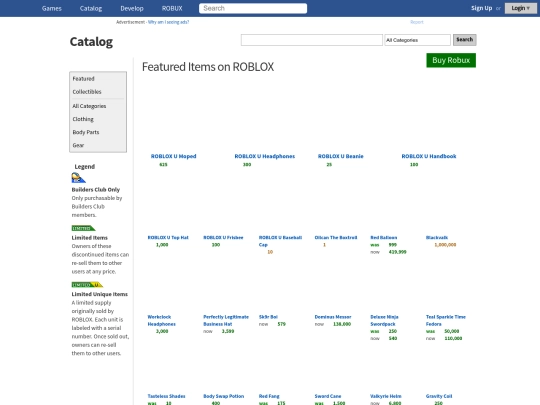Open Teal Sparkle Time Fedora item
Screen dimensions: 540x405
tap(446, 320)
